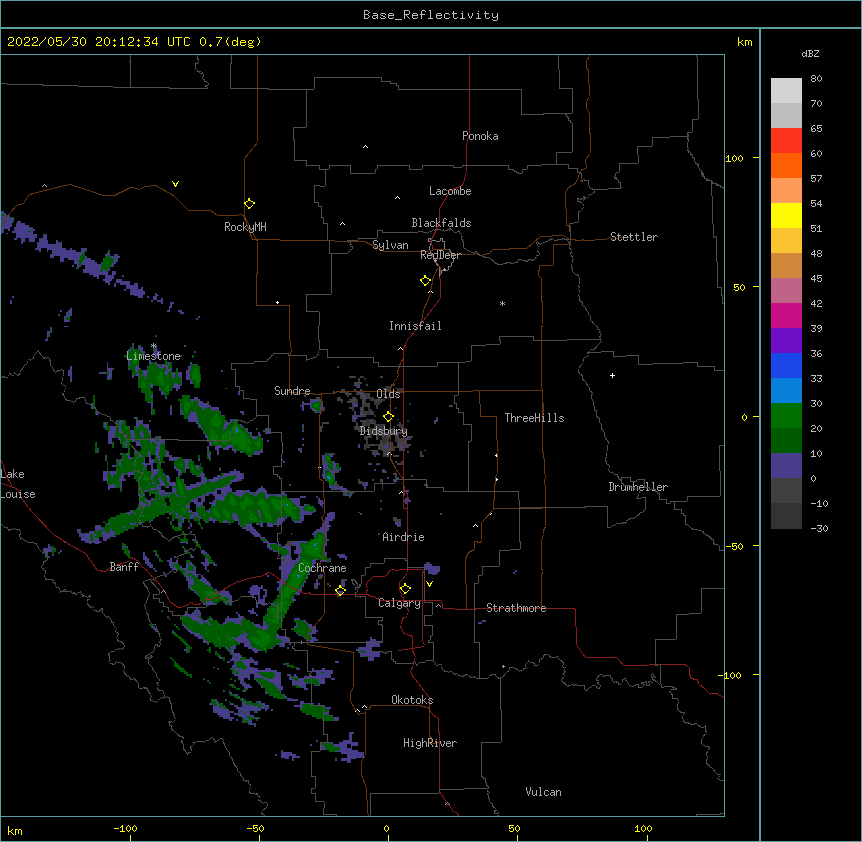The width and height of the screenshot is (862, 842).
Task: Click the Airdrie city label
Action: tap(403, 537)
